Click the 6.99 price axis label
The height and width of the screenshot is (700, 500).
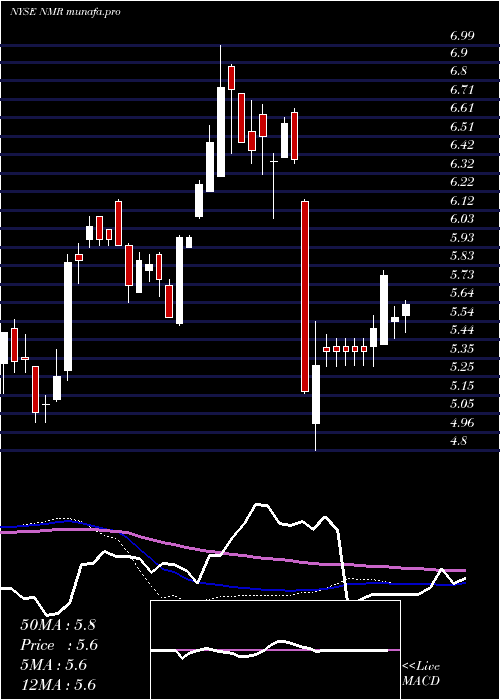click(x=462, y=36)
